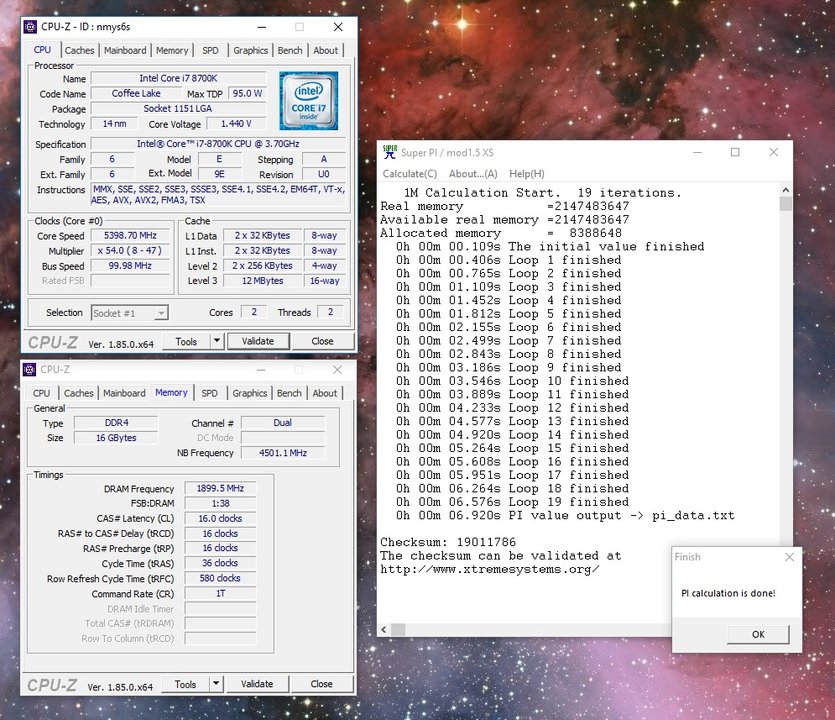Click the Core Voltage value 1.440 V
835x720 pixels.
[236, 124]
